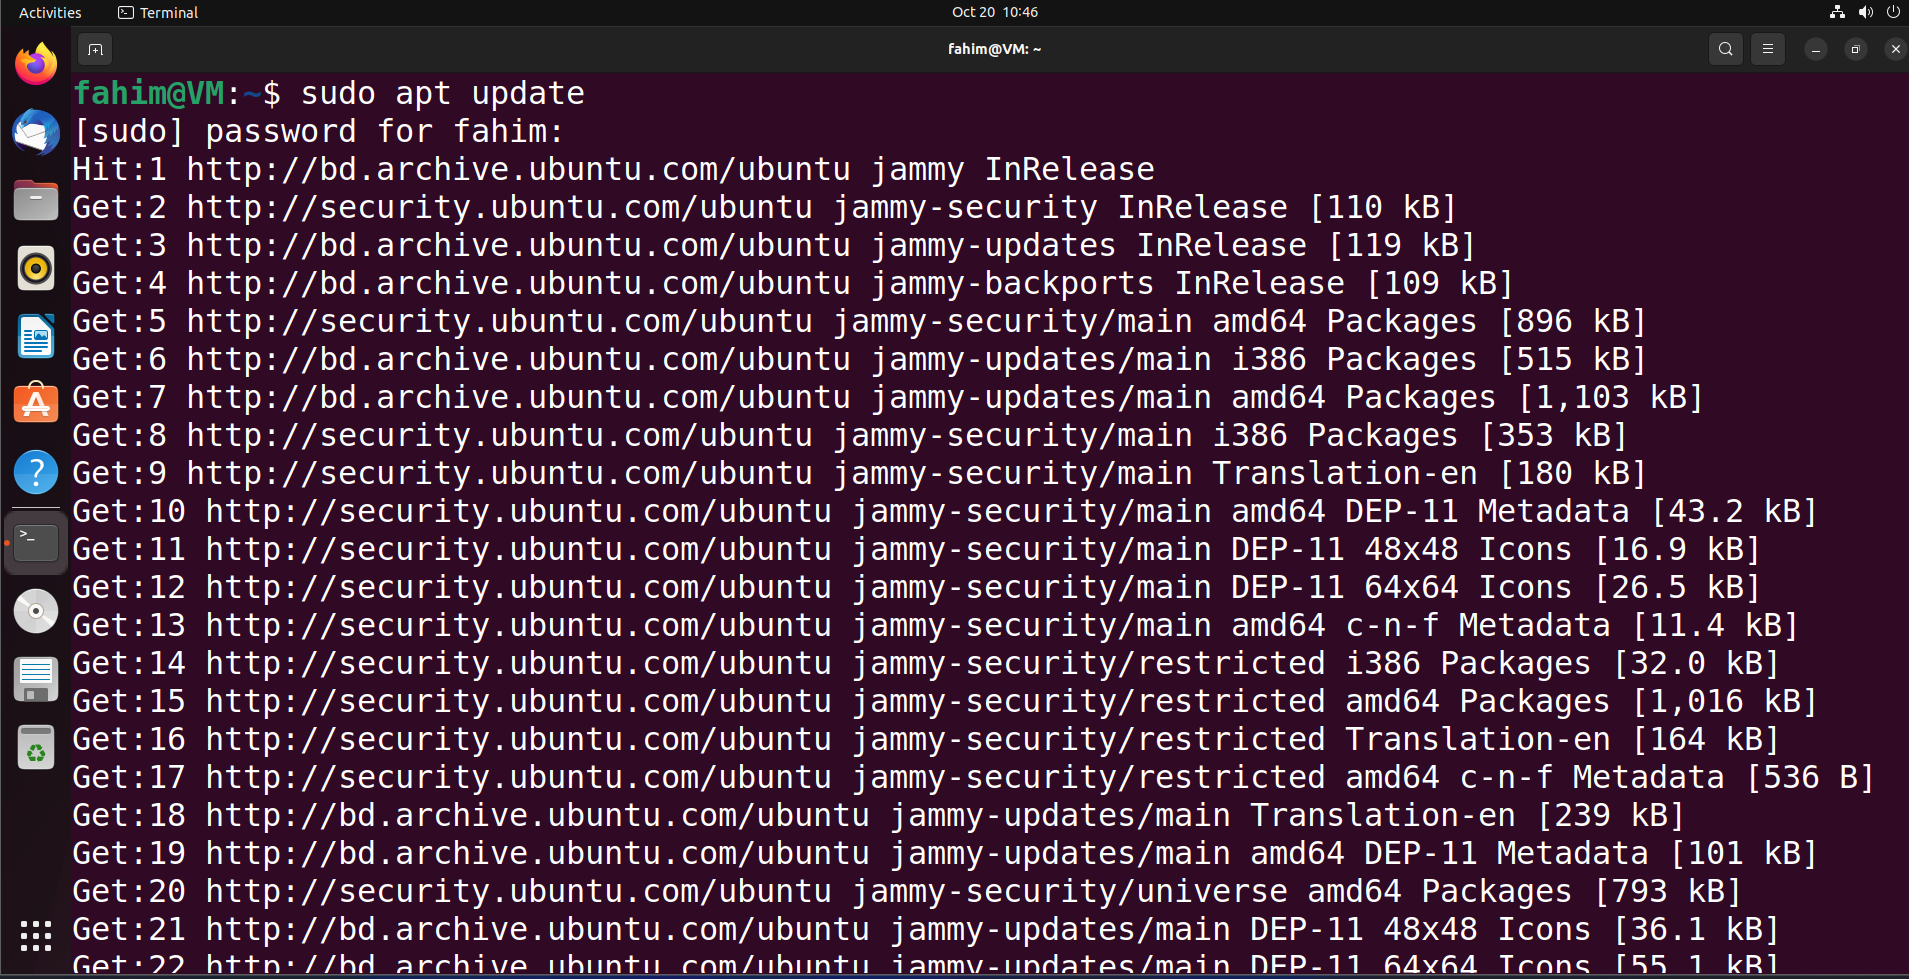Launch Thunderbird Mail from the dock

point(36,132)
